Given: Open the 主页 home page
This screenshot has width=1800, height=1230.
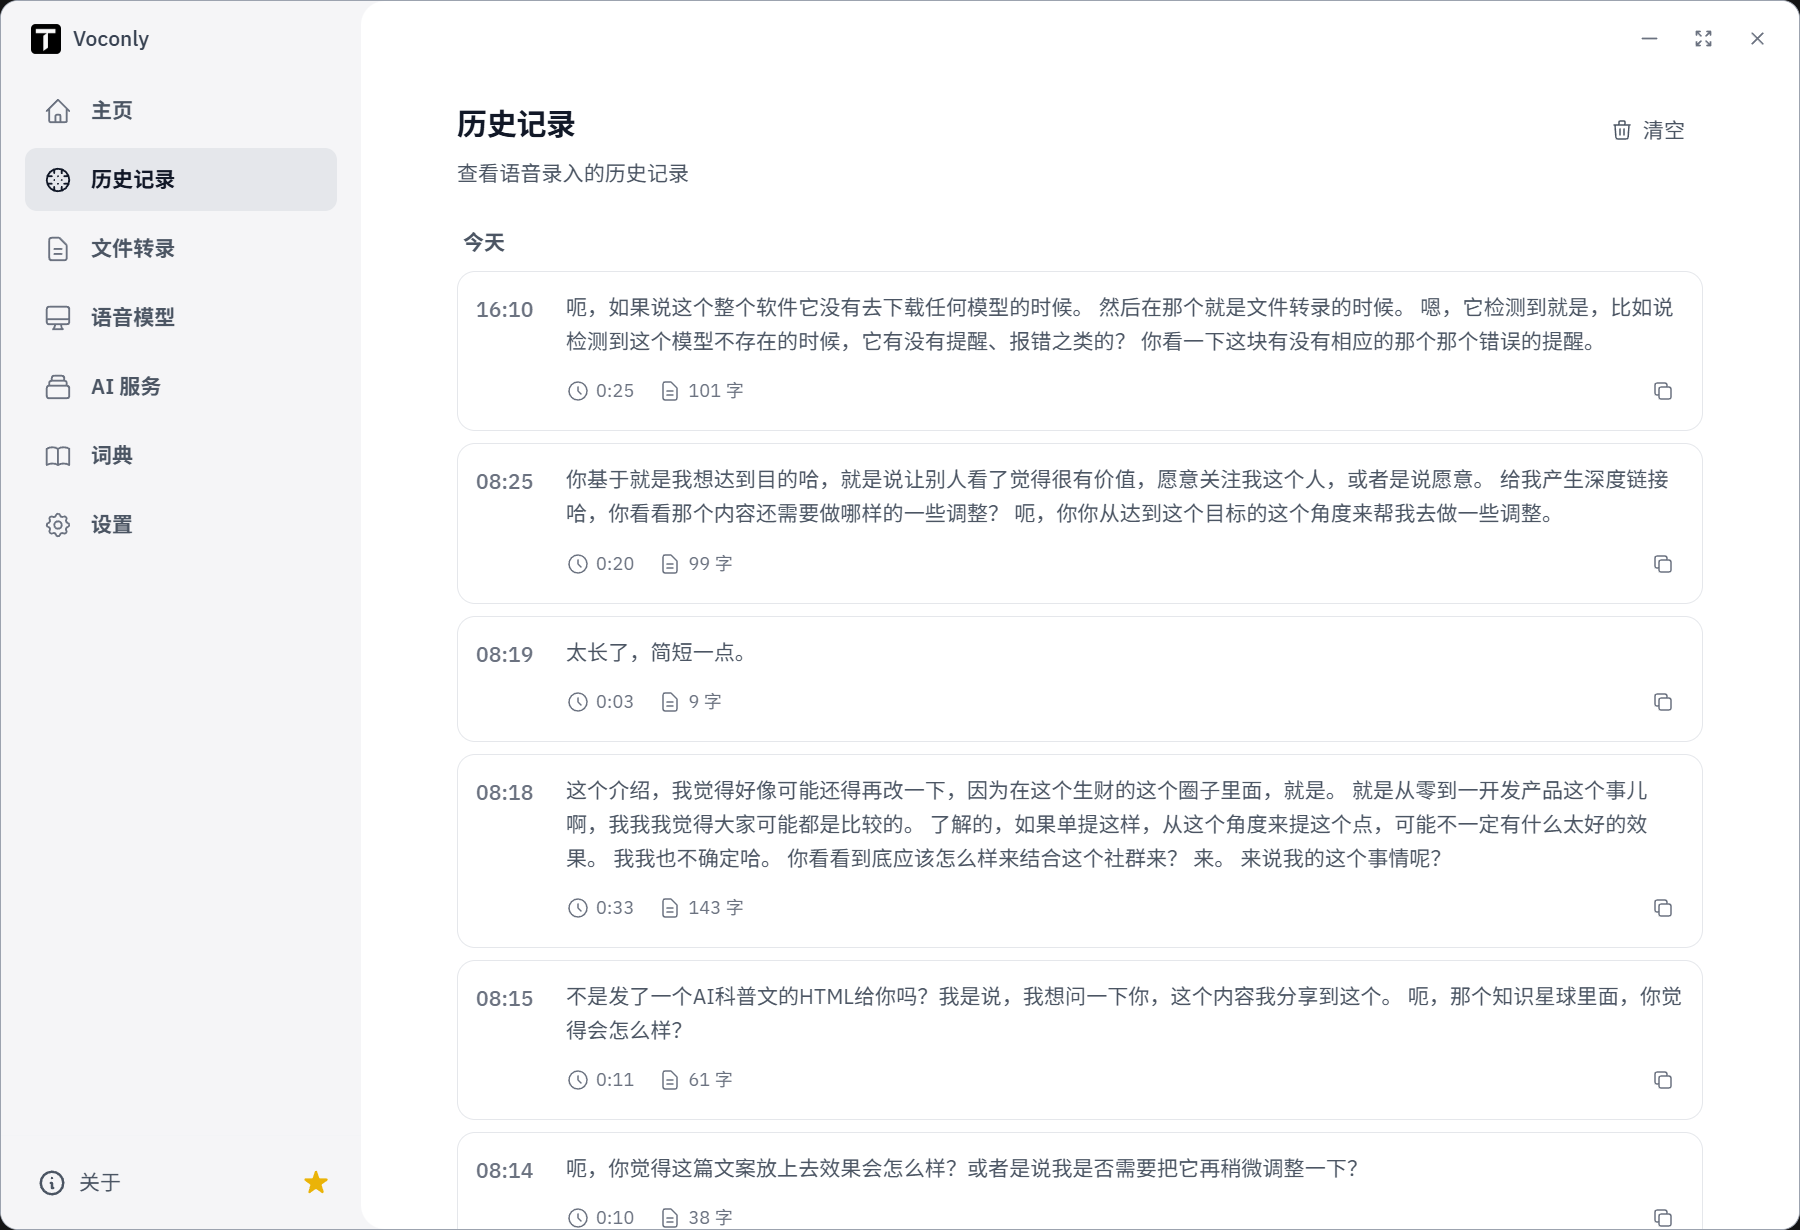Looking at the screenshot, I should 181,110.
